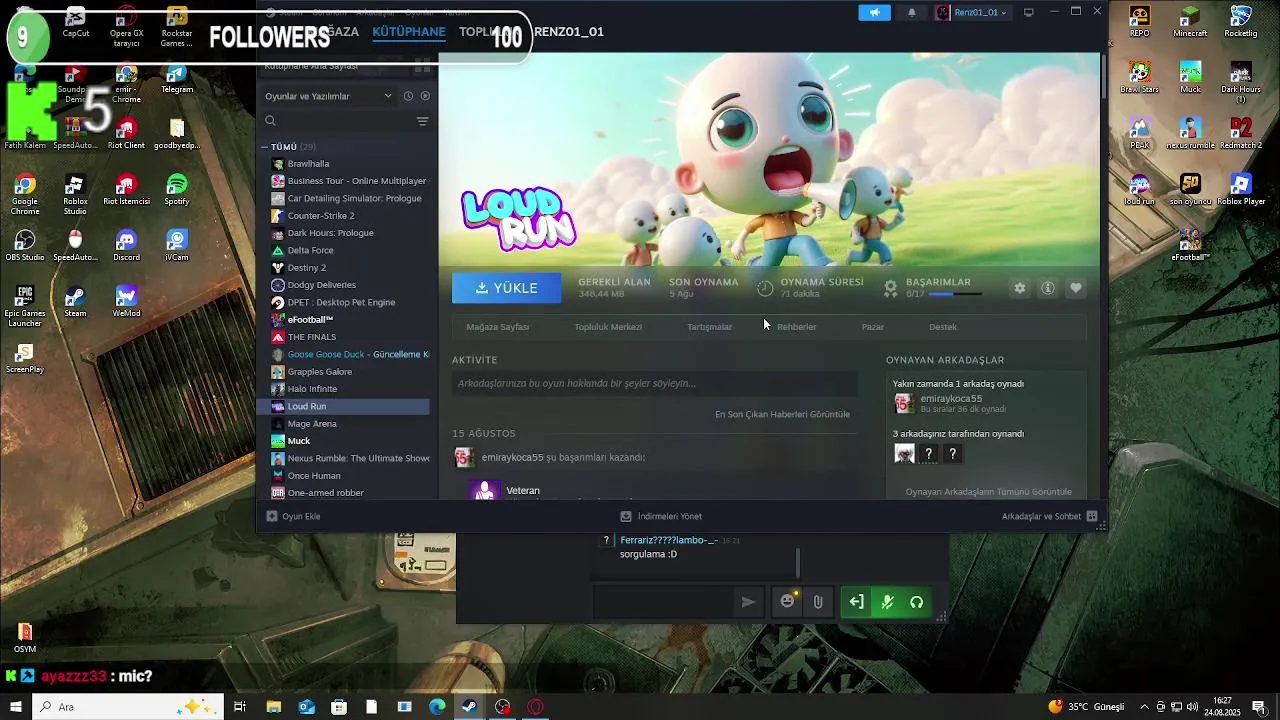Open En Son Çıkan Haberleri Görüntüle link
Viewport: 1280px width, 720px height.
click(x=782, y=414)
